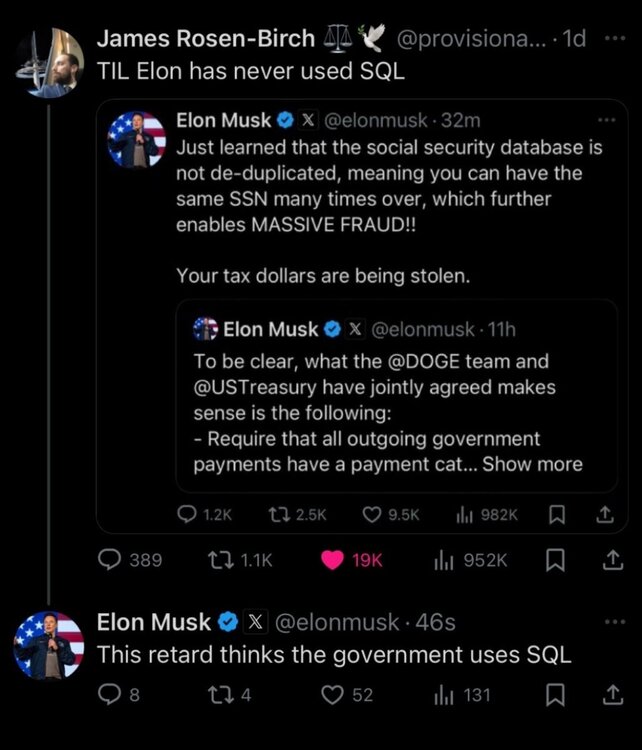Share Elon Musk's bottom reply
Screen dimensions: 642x750
(x=606, y=694)
